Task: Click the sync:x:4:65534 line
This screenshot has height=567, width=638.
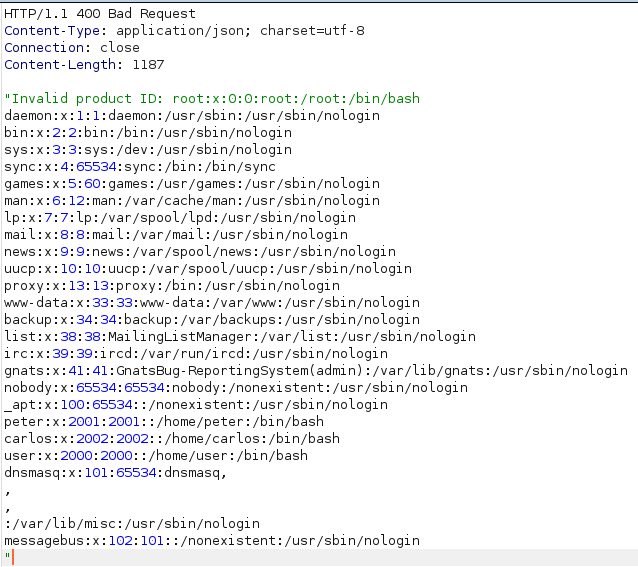Action: tap(140, 167)
